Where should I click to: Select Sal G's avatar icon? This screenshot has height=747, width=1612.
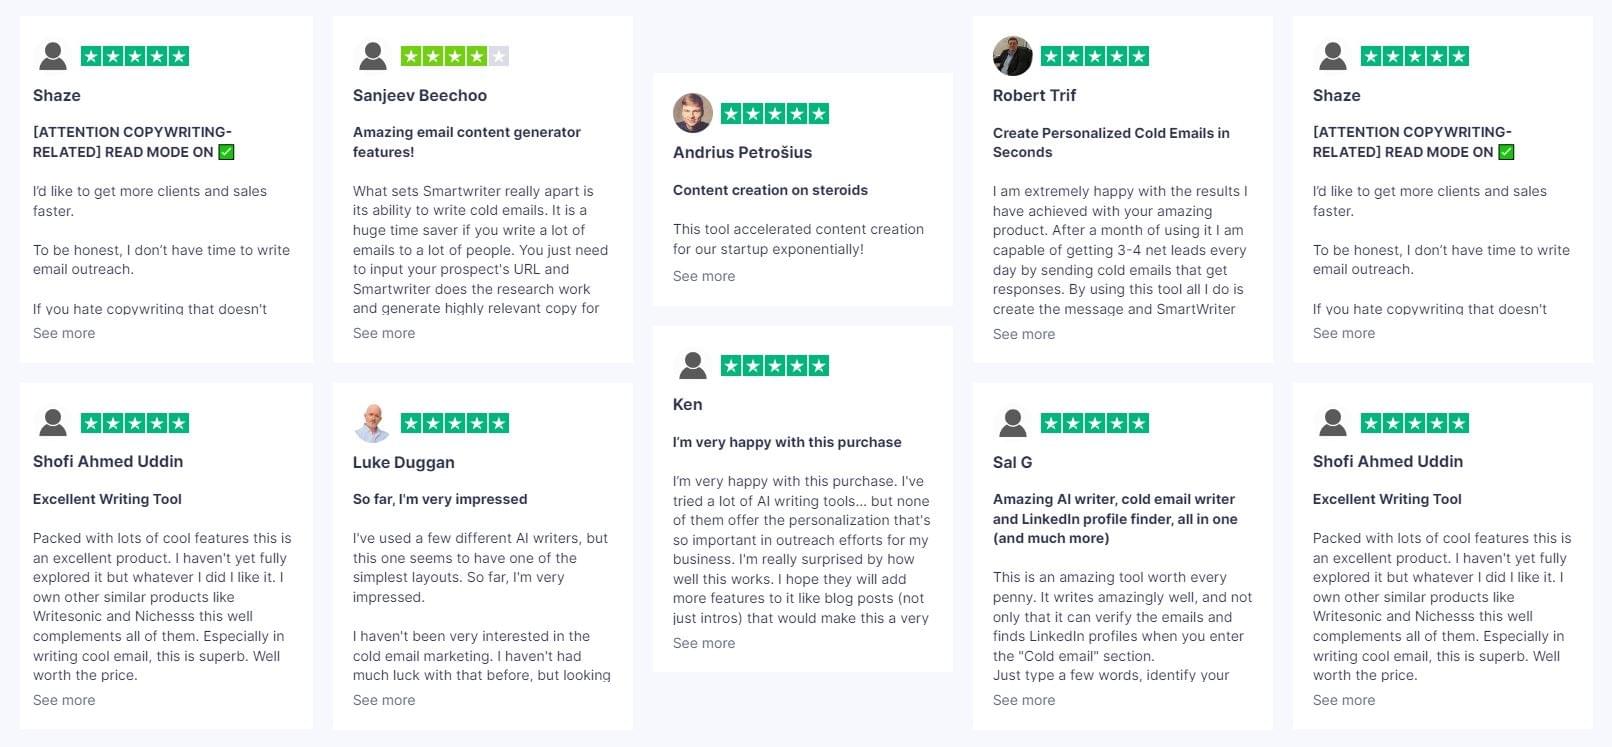1012,423
